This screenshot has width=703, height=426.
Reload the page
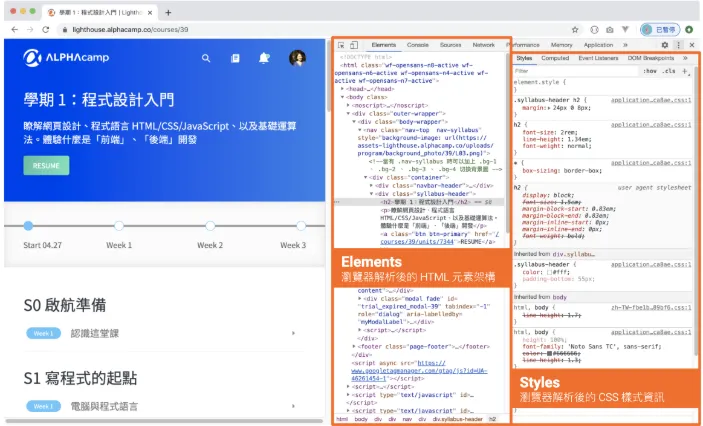tap(45, 30)
